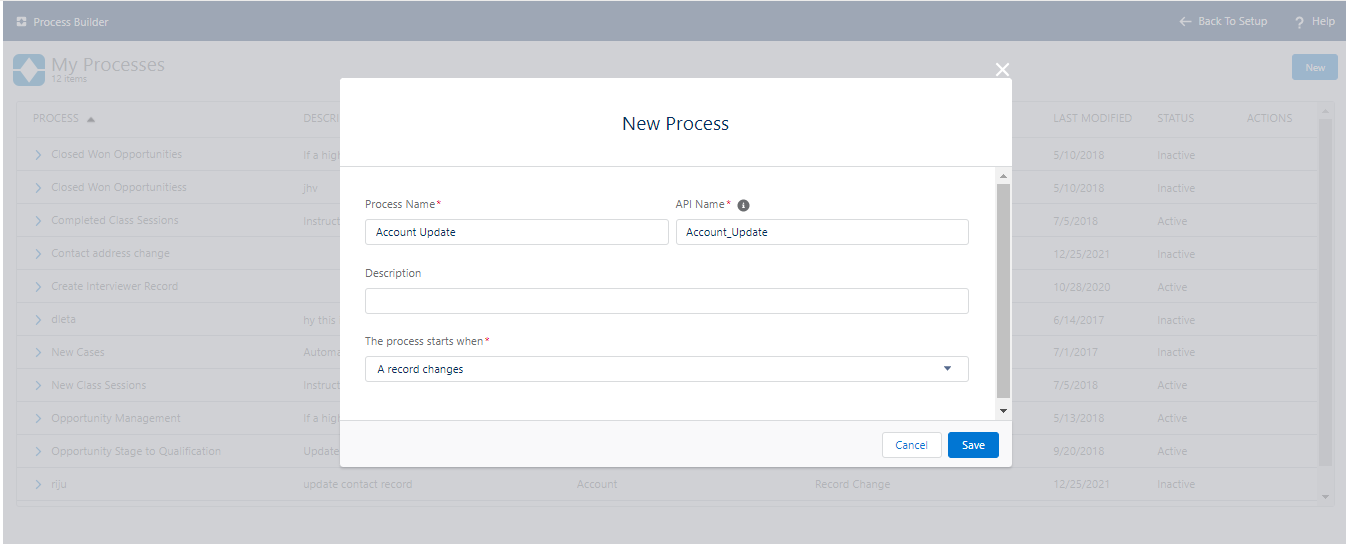The image size is (1346, 544).
Task: Open the Completed Class Sessions process
Action: pyautogui.click(x=115, y=220)
